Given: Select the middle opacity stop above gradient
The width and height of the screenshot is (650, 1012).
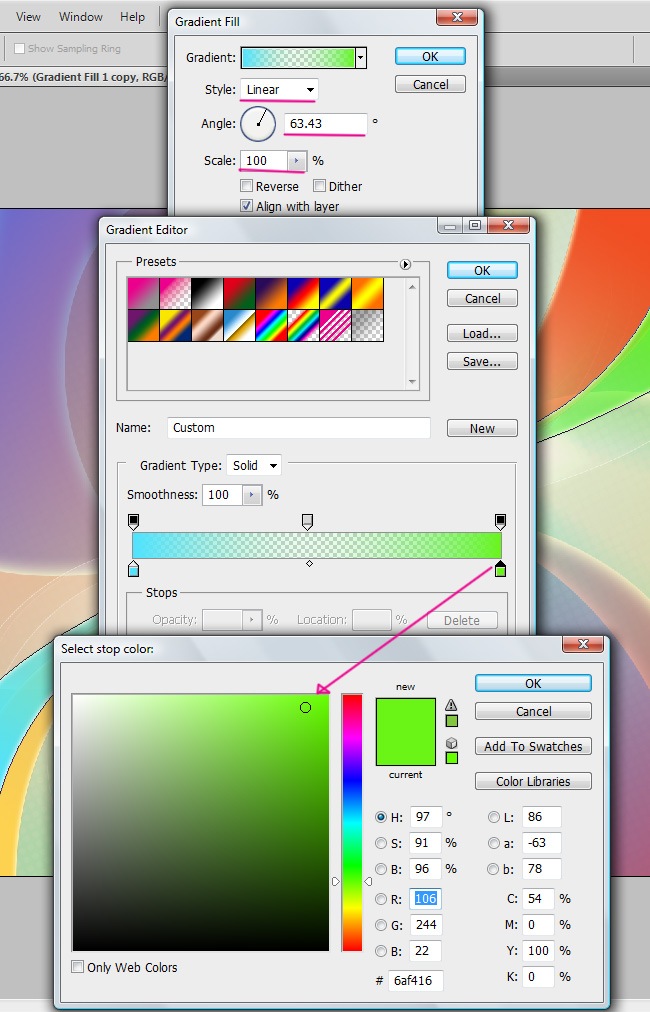Looking at the screenshot, I should (308, 521).
